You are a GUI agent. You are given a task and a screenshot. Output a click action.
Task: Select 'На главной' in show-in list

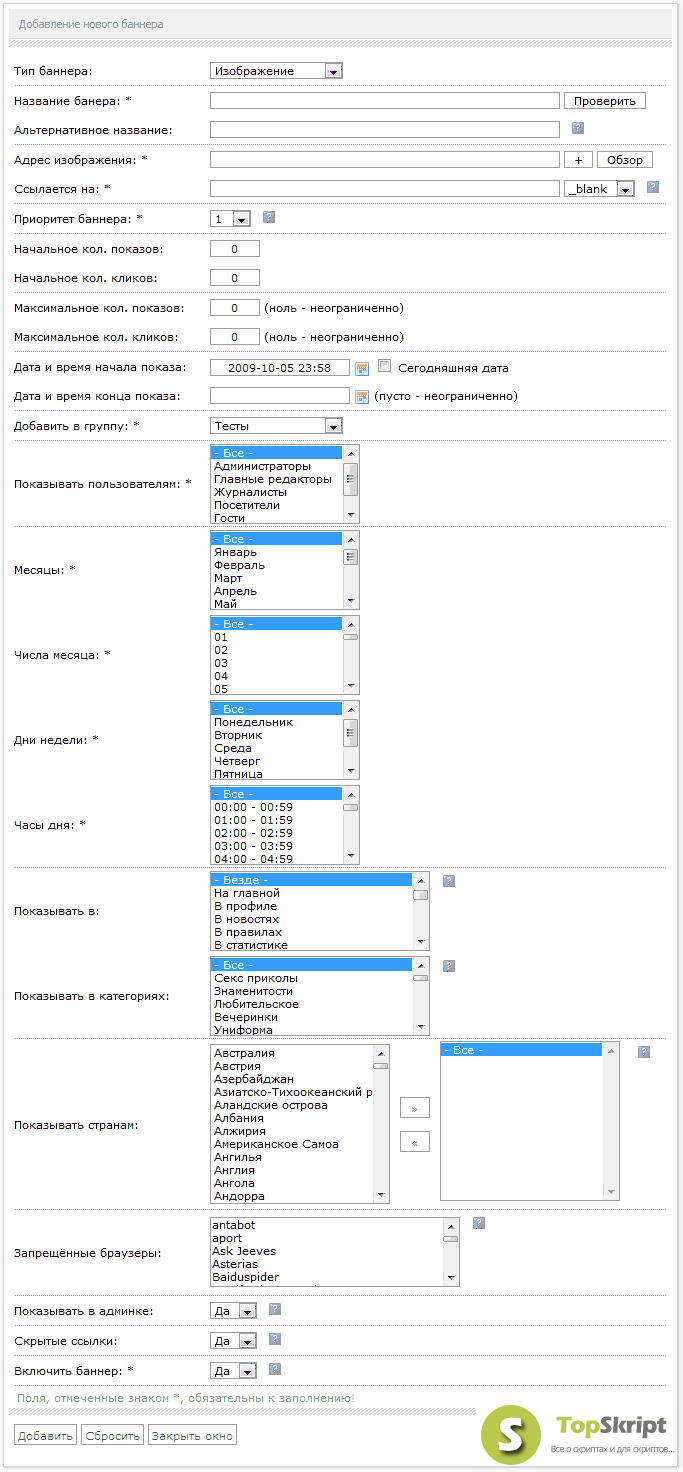click(312, 893)
